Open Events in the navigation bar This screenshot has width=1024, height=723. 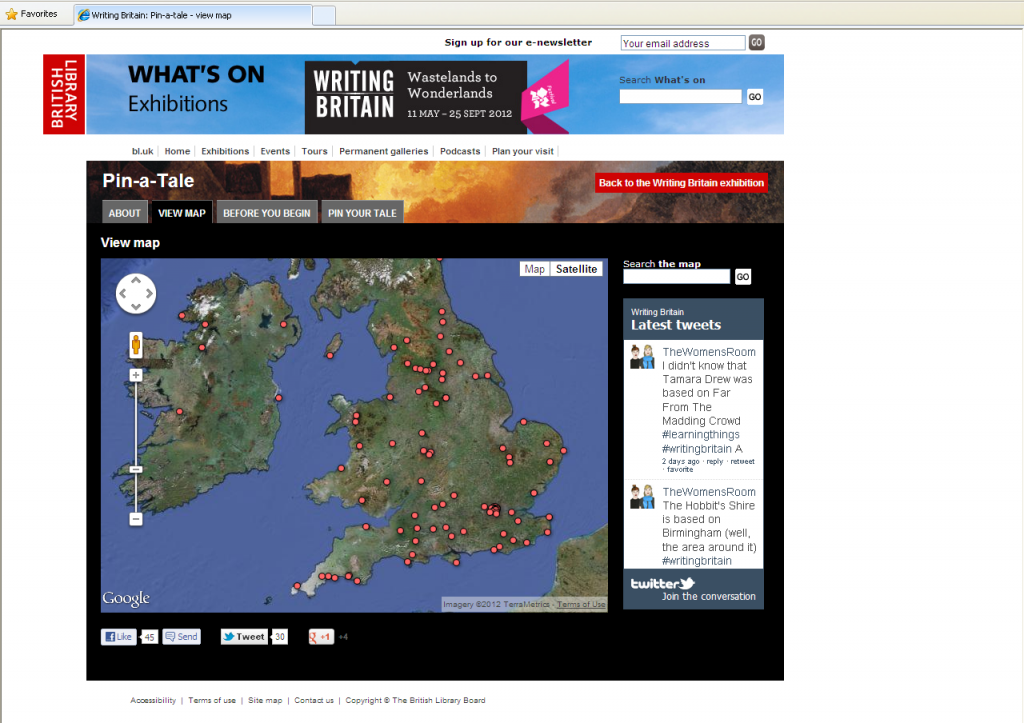(275, 151)
